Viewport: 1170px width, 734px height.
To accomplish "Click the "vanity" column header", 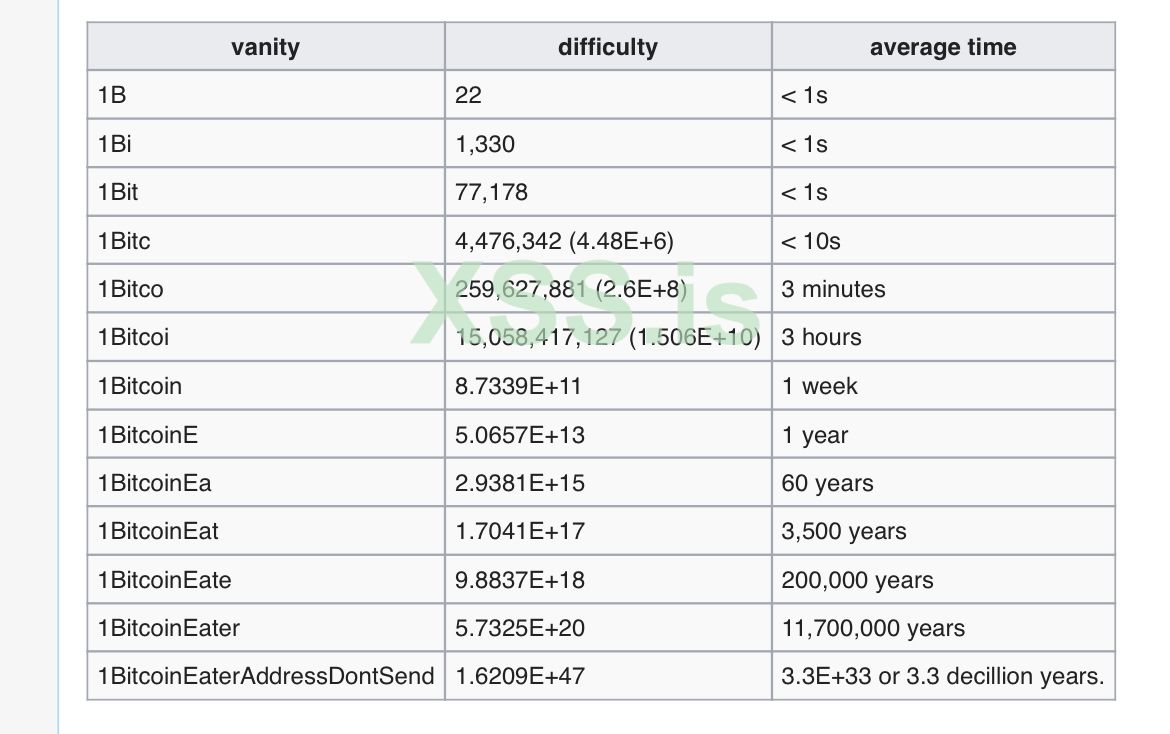I will (x=265, y=47).
